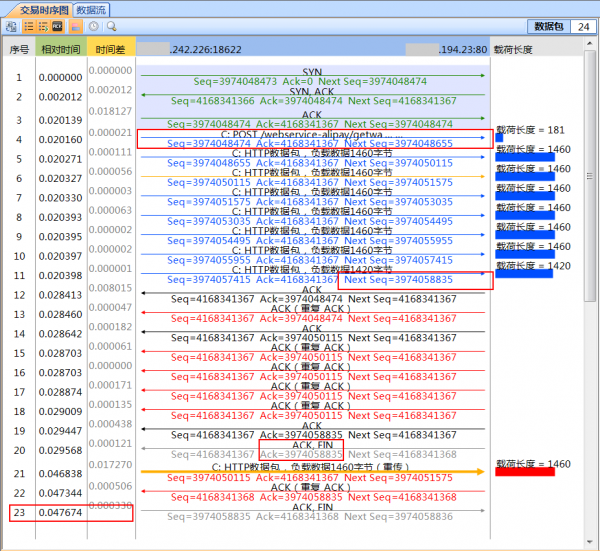Click relative time 0.047674 in row 23

(60, 513)
